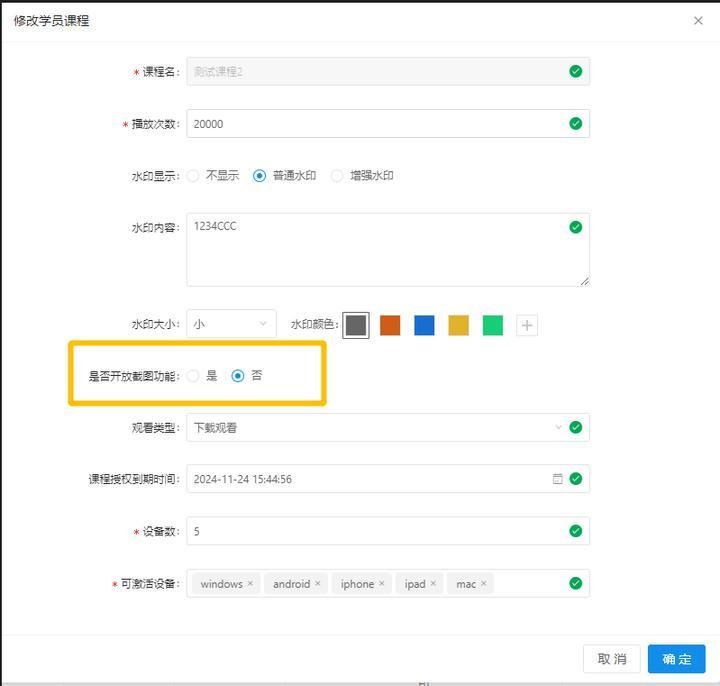This screenshot has width=720, height=686.
Task: Choose 是 for 是否开放截图功能
Action: [193, 376]
